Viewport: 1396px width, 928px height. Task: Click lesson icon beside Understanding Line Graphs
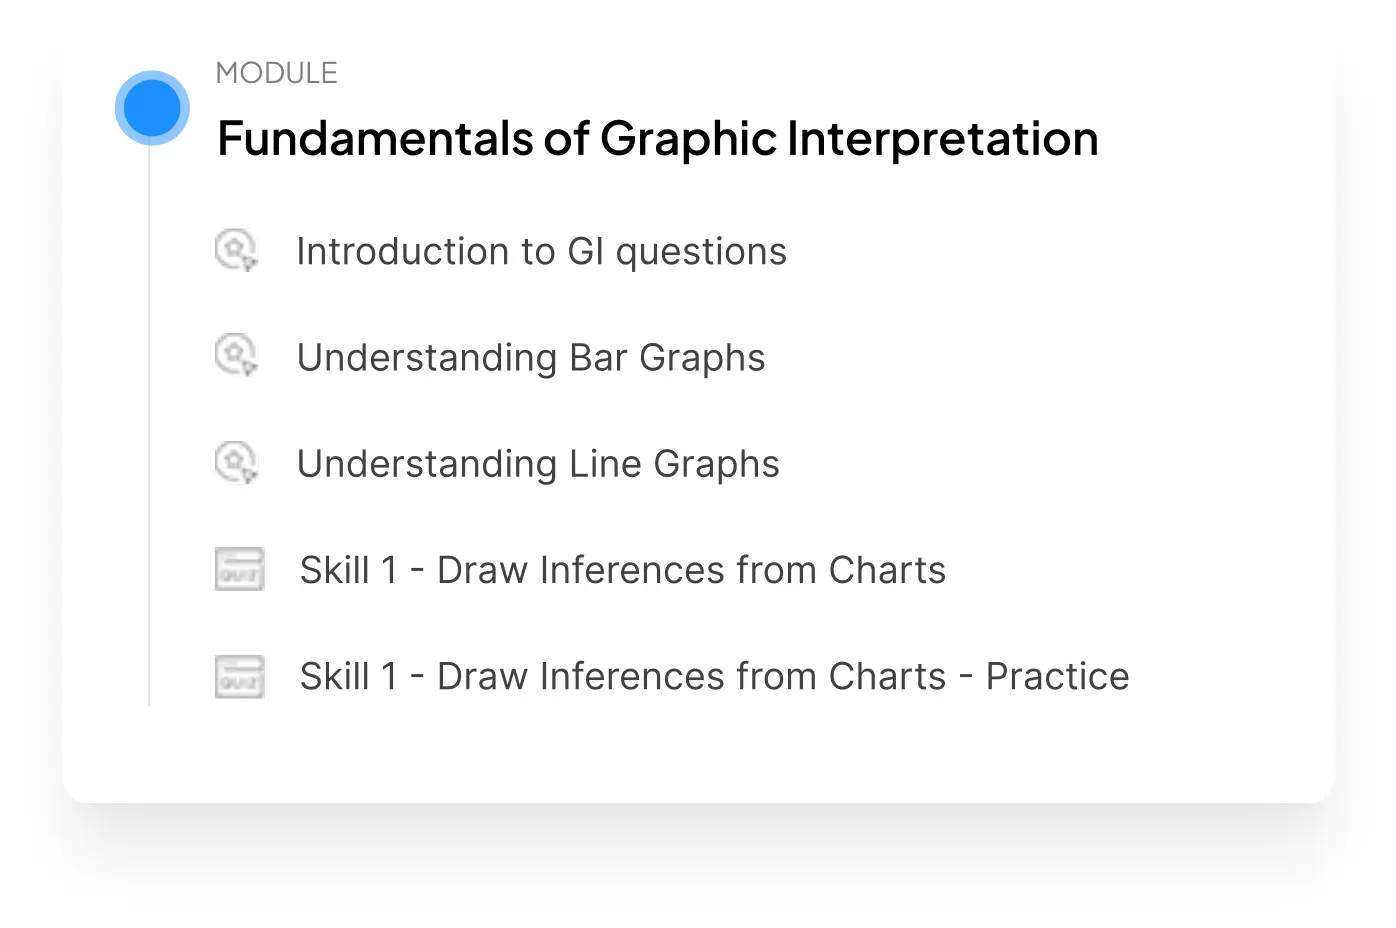point(237,463)
